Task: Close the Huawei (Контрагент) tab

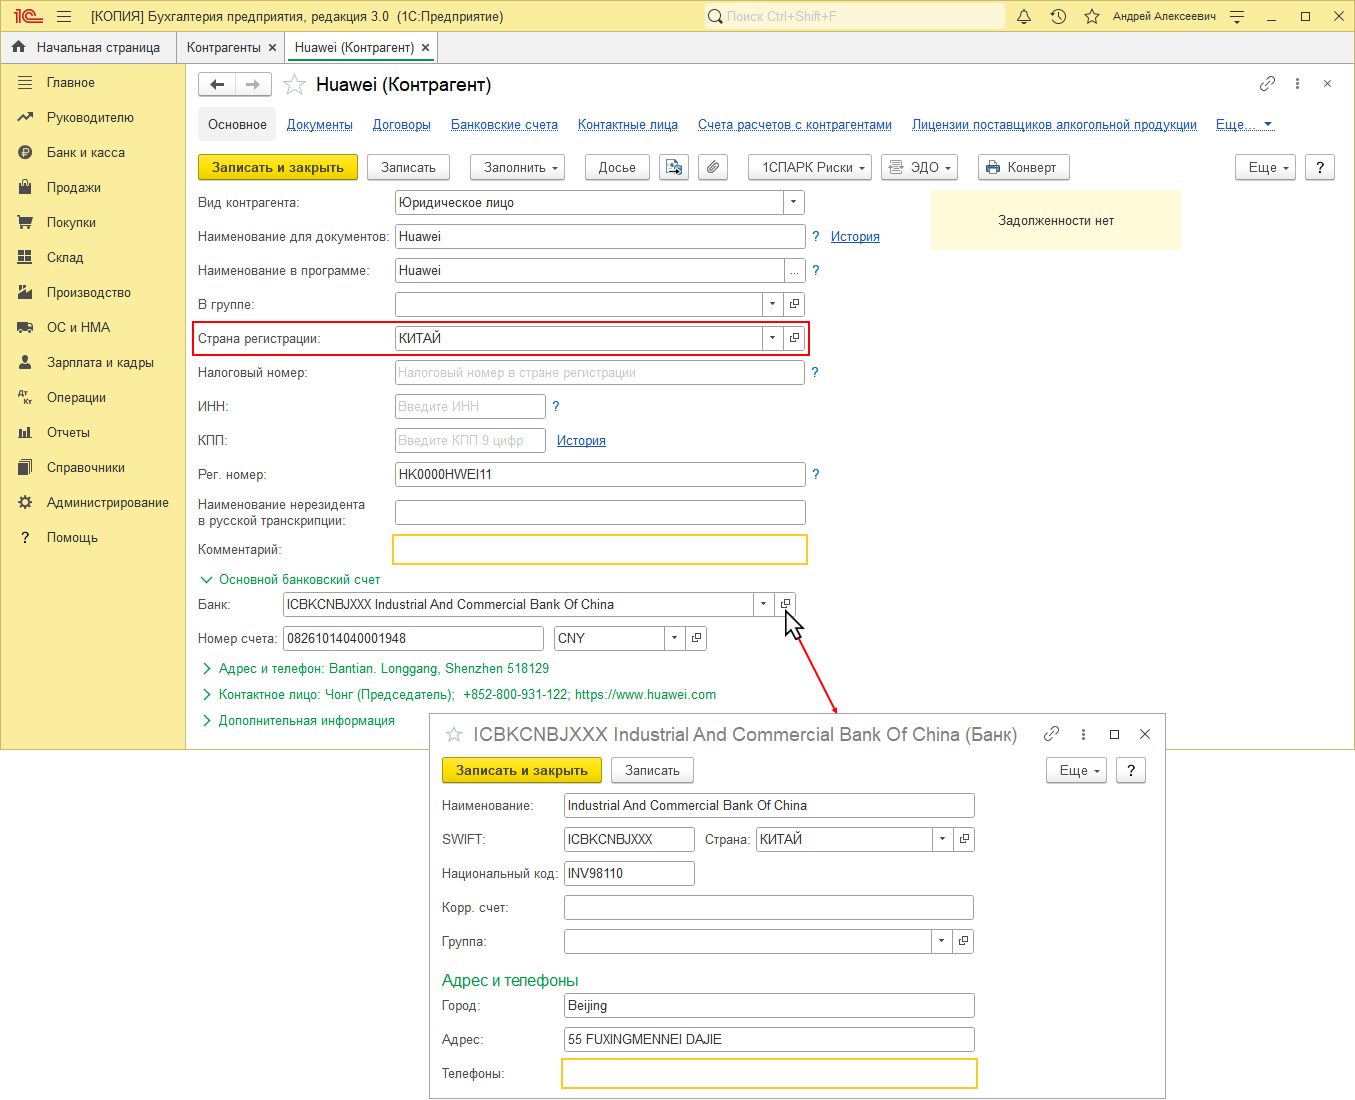Action: click(425, 47)
